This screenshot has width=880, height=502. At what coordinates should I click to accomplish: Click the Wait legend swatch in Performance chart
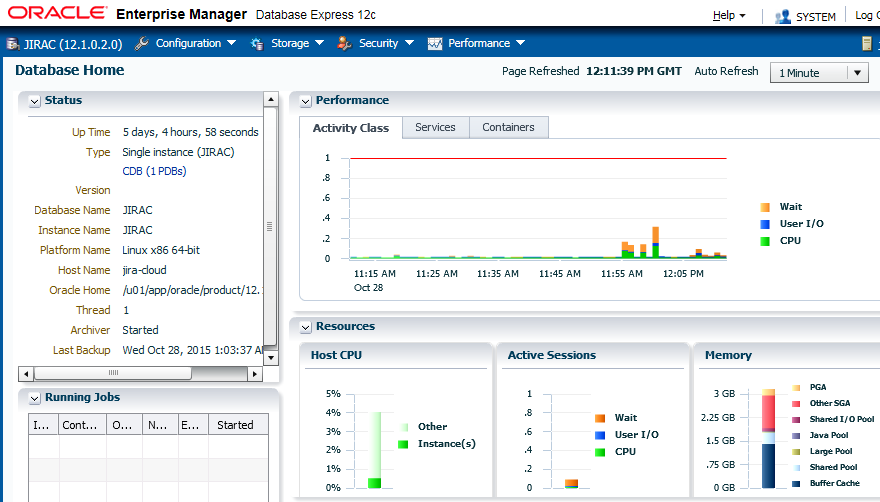(x=765, y=207)
